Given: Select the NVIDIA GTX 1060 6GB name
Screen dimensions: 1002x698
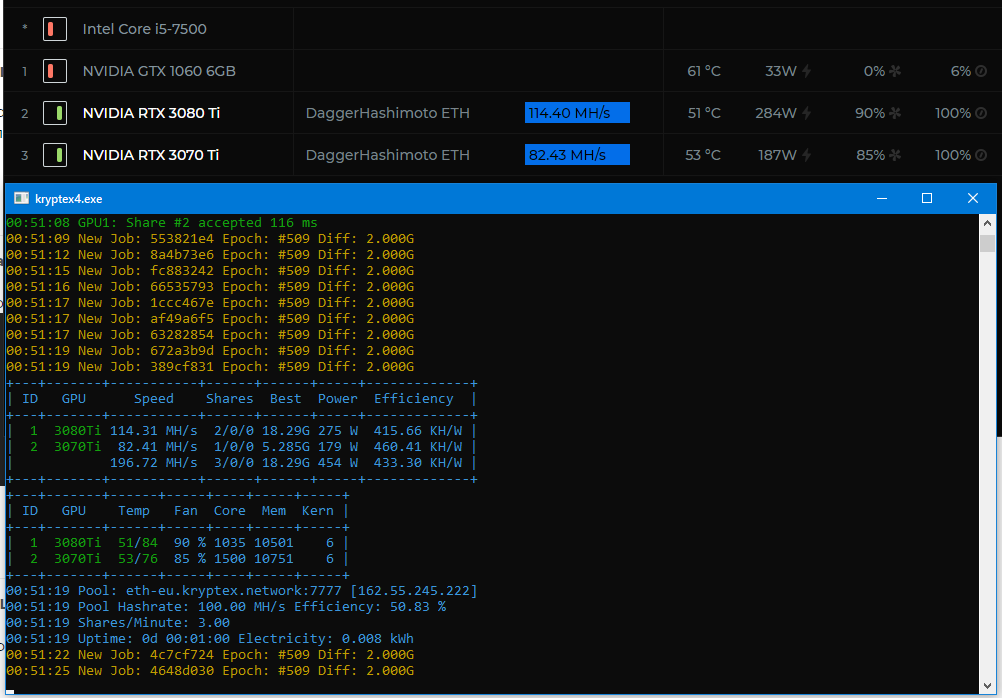Looking at the screenshot, I should click(x=159, y=71).
